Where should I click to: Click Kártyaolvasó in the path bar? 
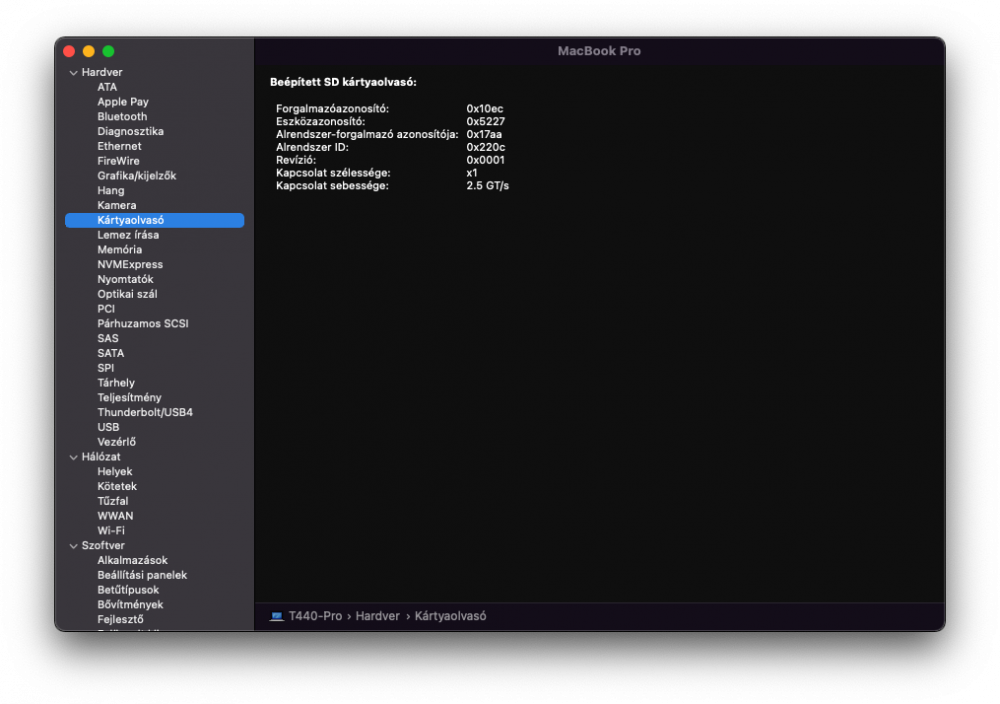point(450,616)
